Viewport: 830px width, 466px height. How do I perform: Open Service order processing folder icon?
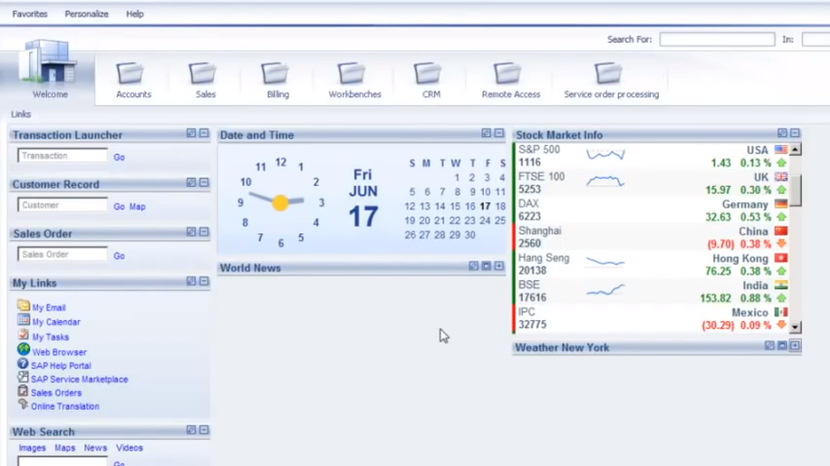point(609,74)
